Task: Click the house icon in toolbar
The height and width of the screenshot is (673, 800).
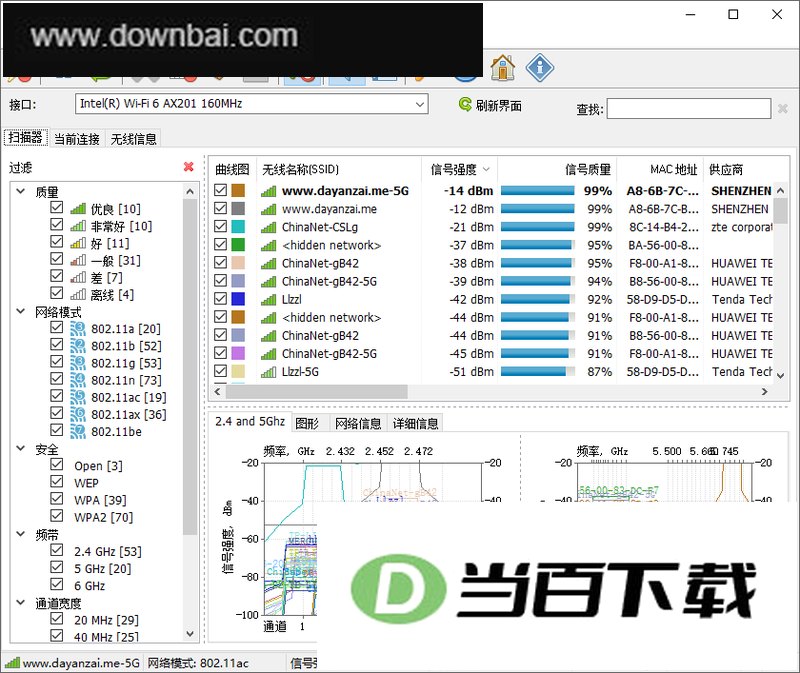Action: [x=503, y=67]
